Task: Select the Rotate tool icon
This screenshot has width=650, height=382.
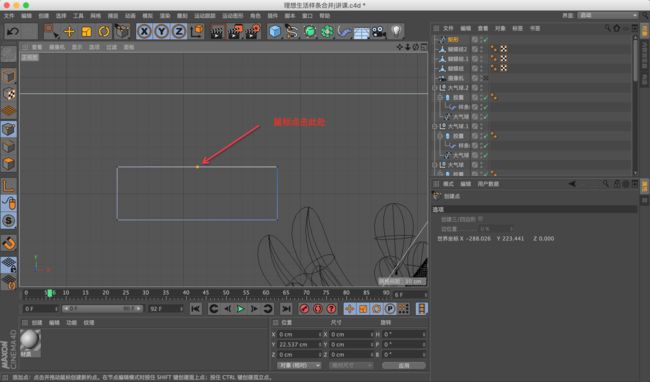Action: pyautogui.click(x=104, y=31)
